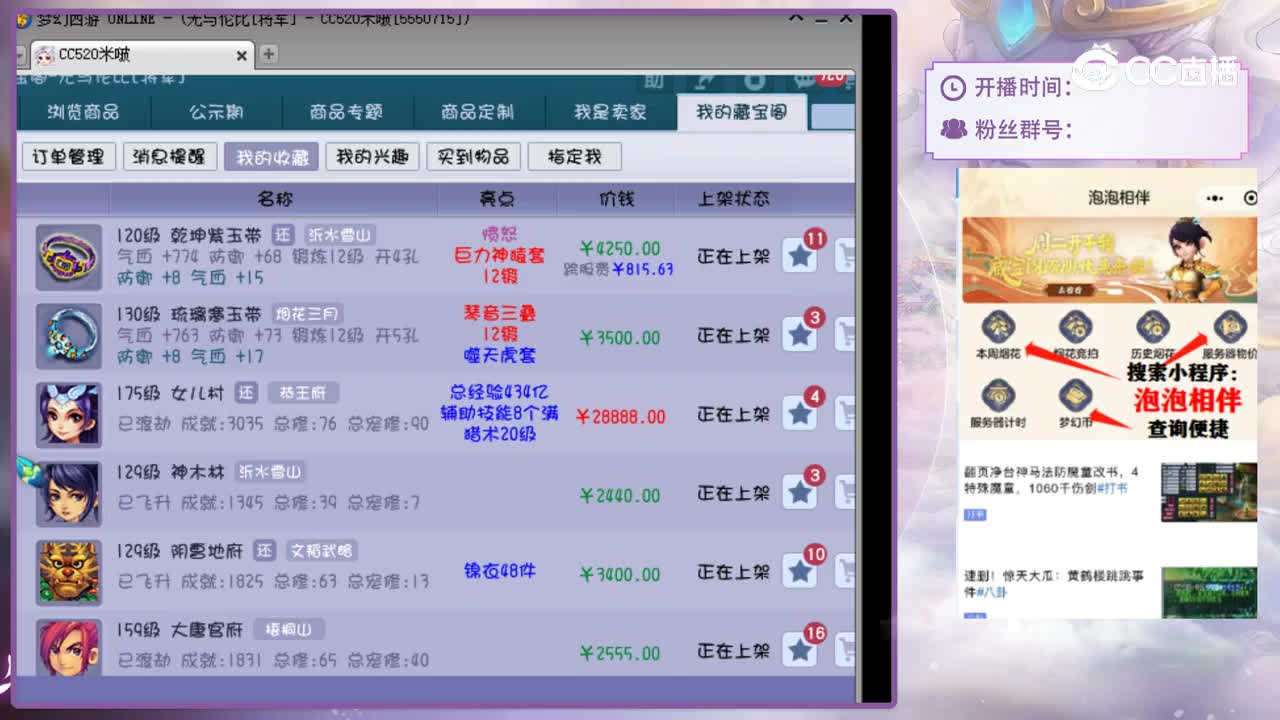Screen dimensions: 1280x720
Task: Switch to 我是卖家 tab
Action: pyautogui.click(x=610, y=112)
